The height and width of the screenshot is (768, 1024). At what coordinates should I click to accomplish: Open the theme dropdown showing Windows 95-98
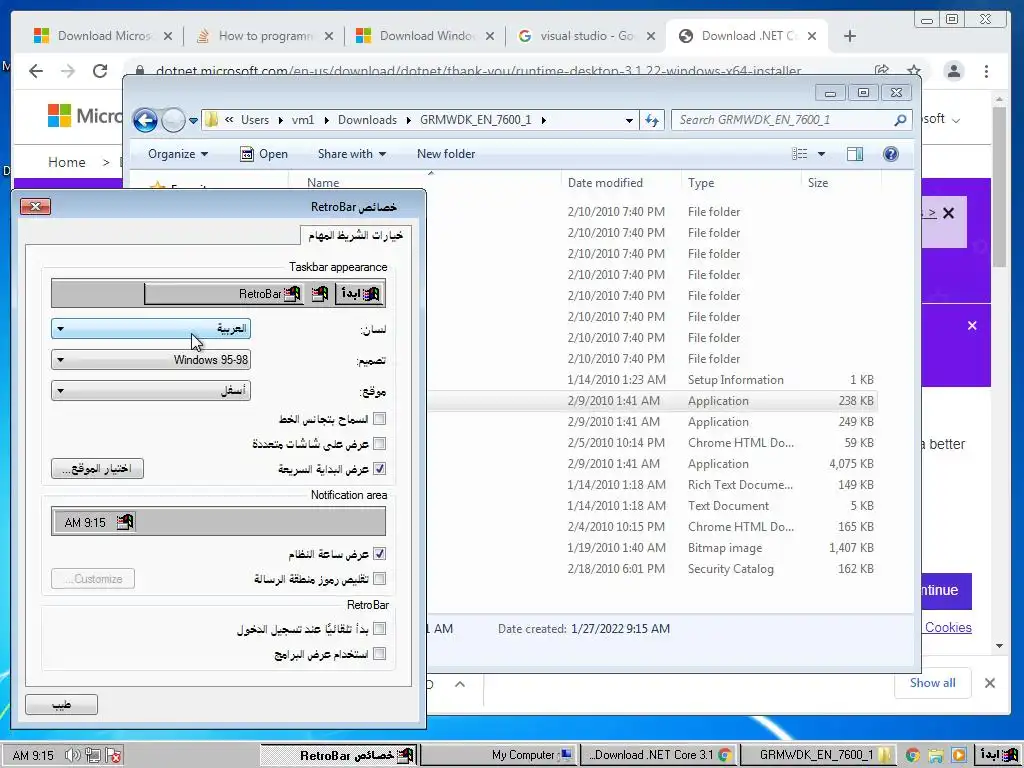pyautogui.click(x=151, y=360)
